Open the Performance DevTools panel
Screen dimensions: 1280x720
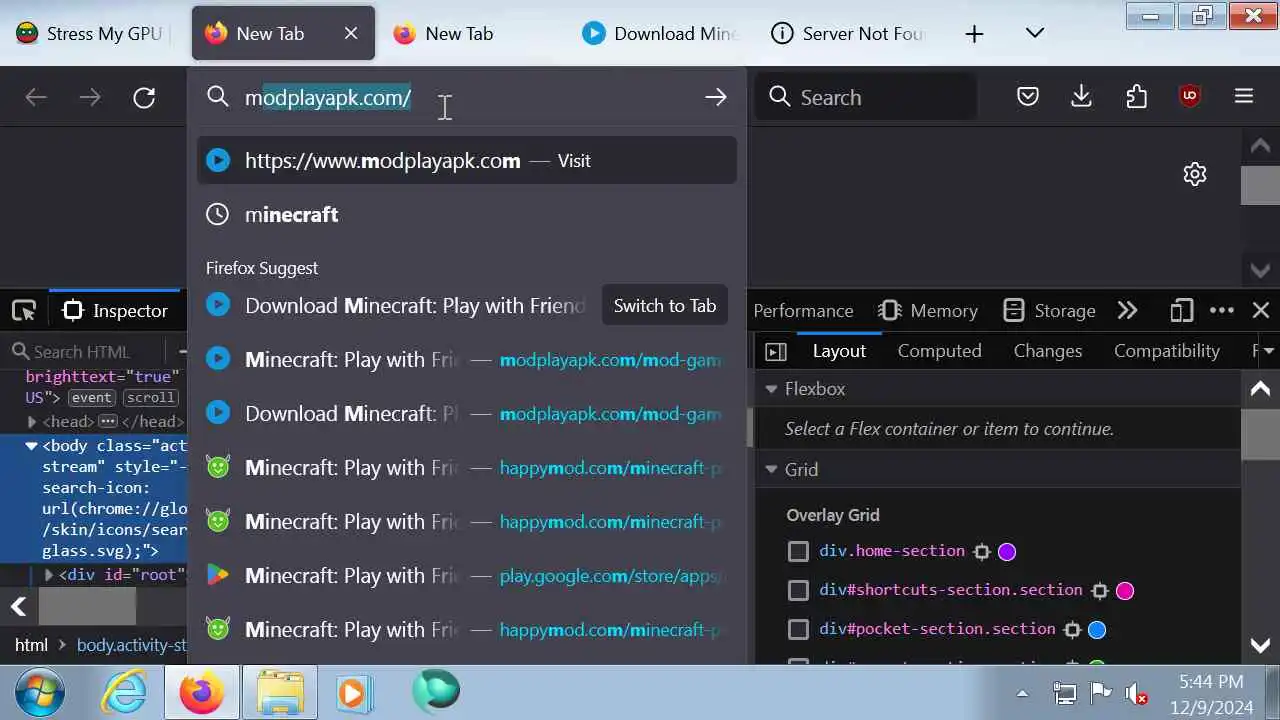tap(803, 311)
